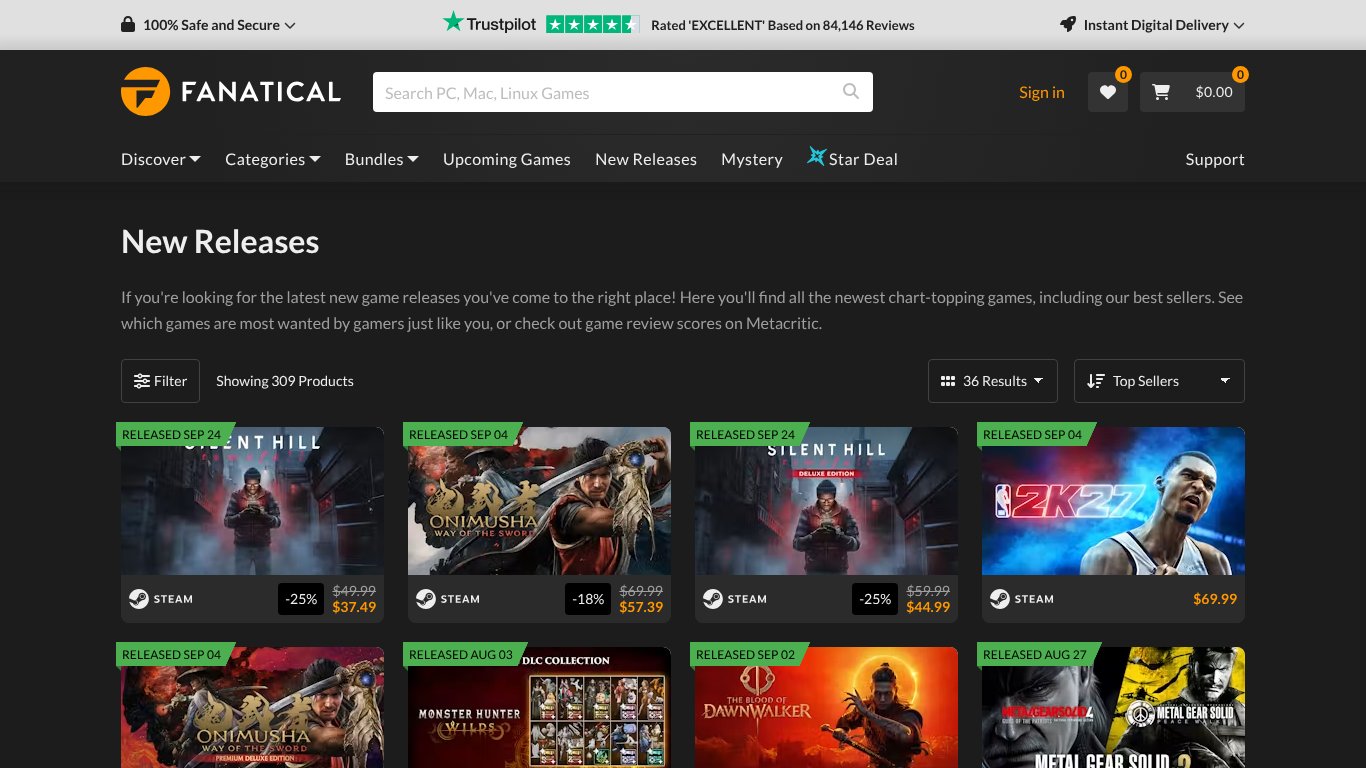Click the Star Deal star icon
1366x768 pixels.
pyautogui.click(x=817, y=157)
